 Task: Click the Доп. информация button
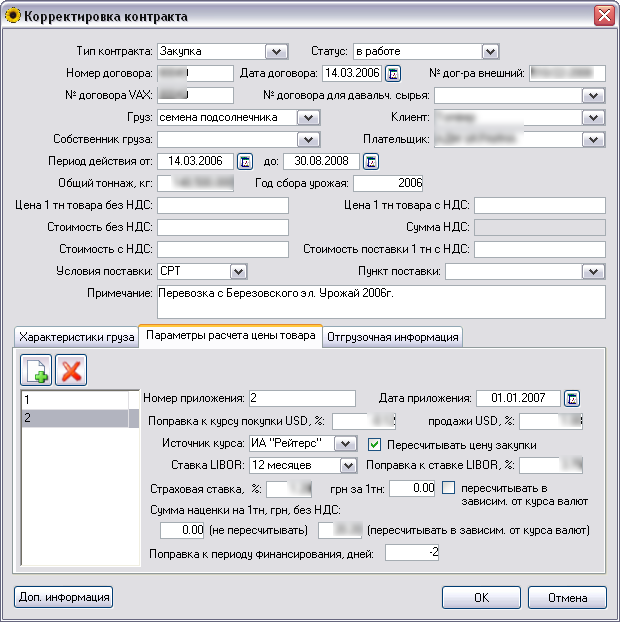coord(63,597)
